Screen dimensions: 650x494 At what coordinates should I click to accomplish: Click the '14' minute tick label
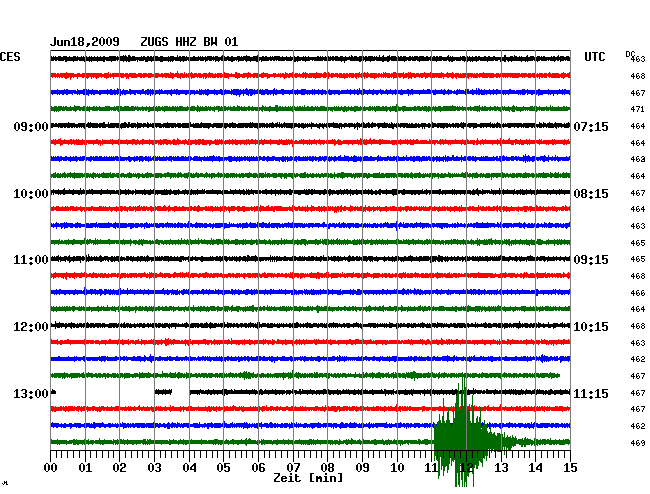(536, 467)
